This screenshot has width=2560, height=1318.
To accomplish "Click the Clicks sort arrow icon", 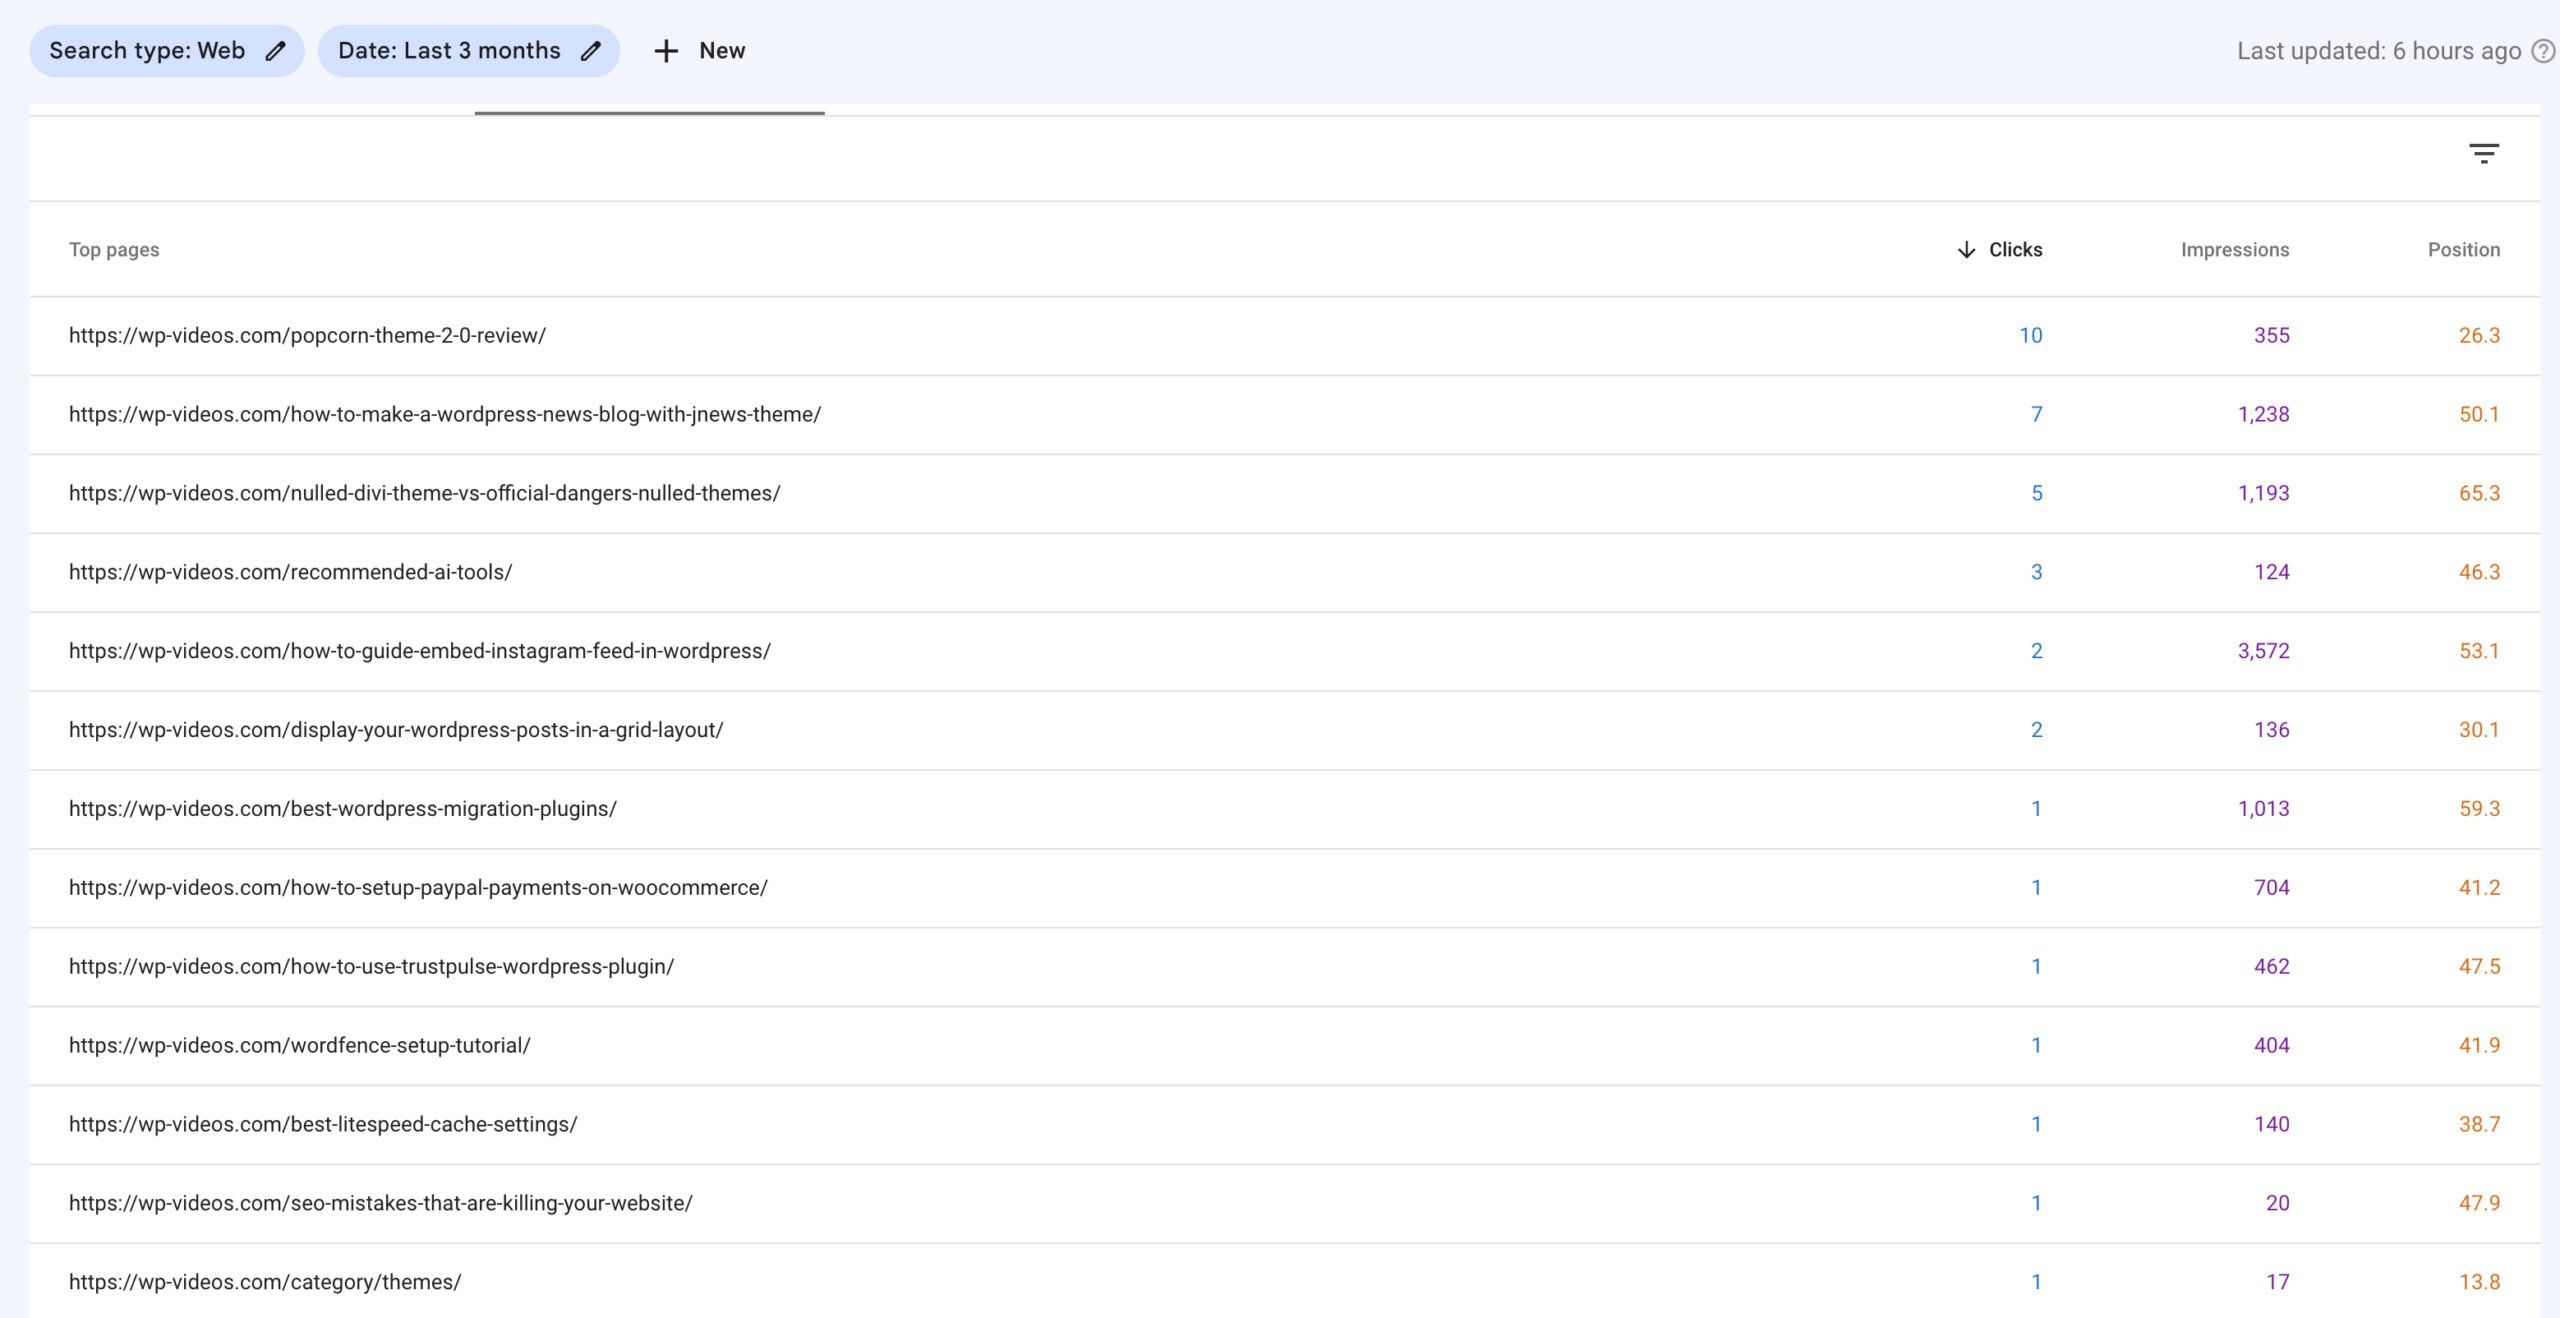I will [1966, 250].
